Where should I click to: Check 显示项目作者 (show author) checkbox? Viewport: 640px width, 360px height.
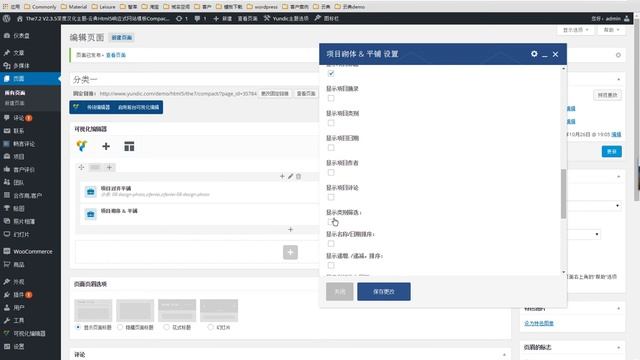(x=331, y=173)
